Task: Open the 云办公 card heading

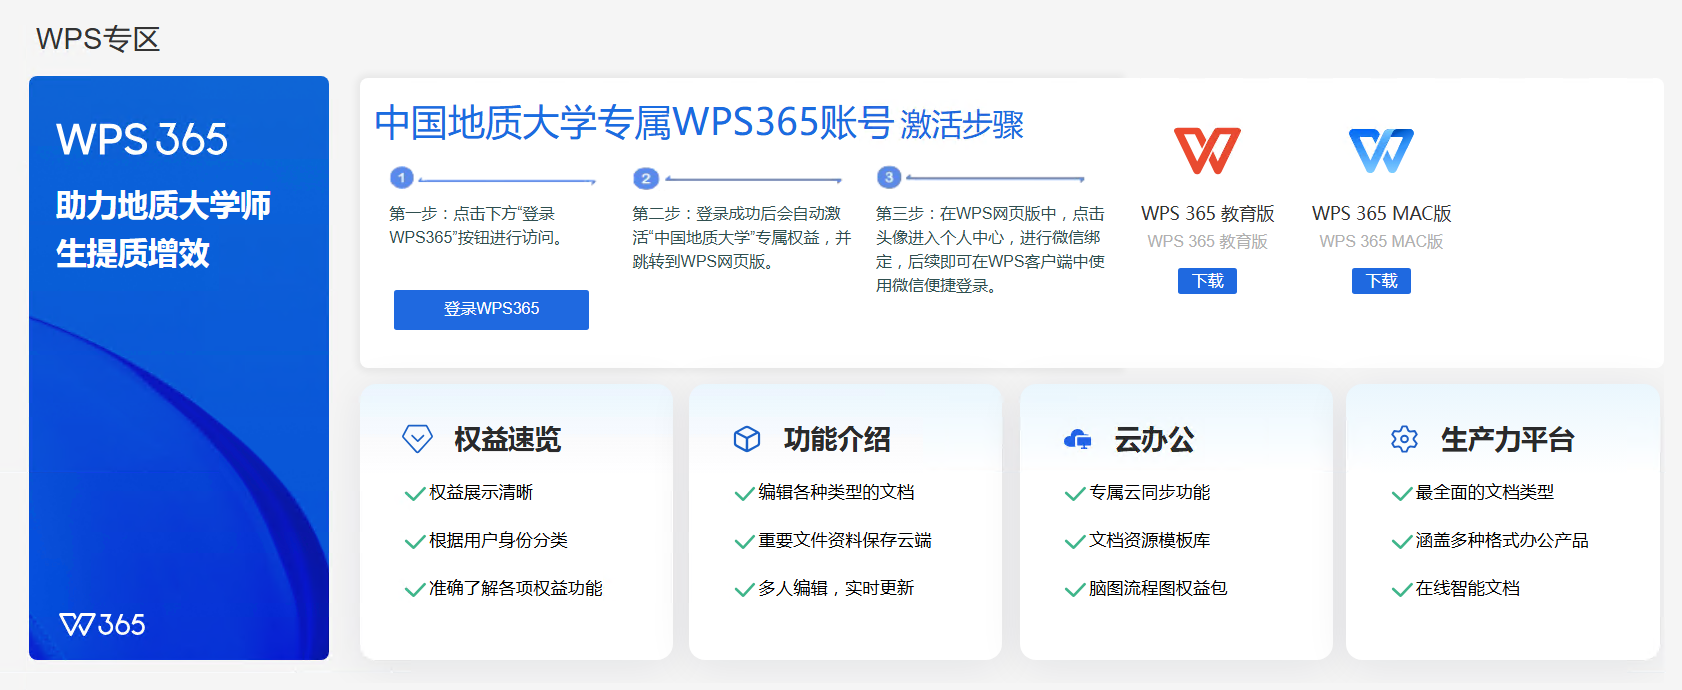Action: pyautogui.click(x=1154, y=439)
